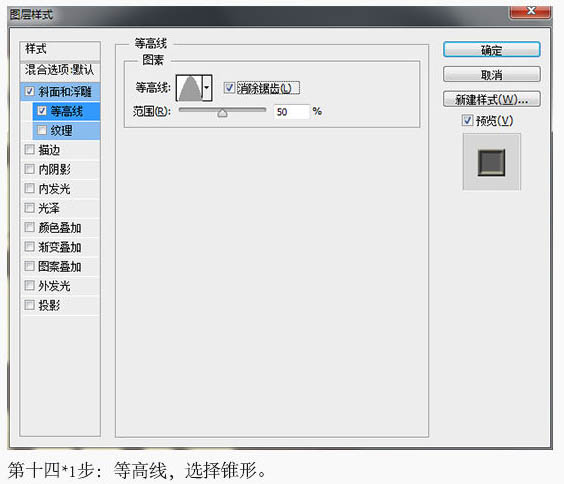Viewport: 564px width, 484px height.
Task: Click the style preview thumbnail square
Action: click(491, 162)
